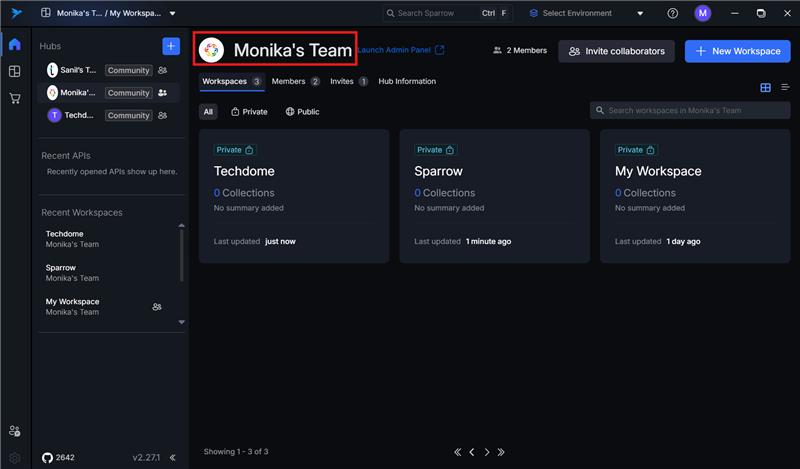
Task: Open the M user profile avatar
Action: tap(703, 13)
